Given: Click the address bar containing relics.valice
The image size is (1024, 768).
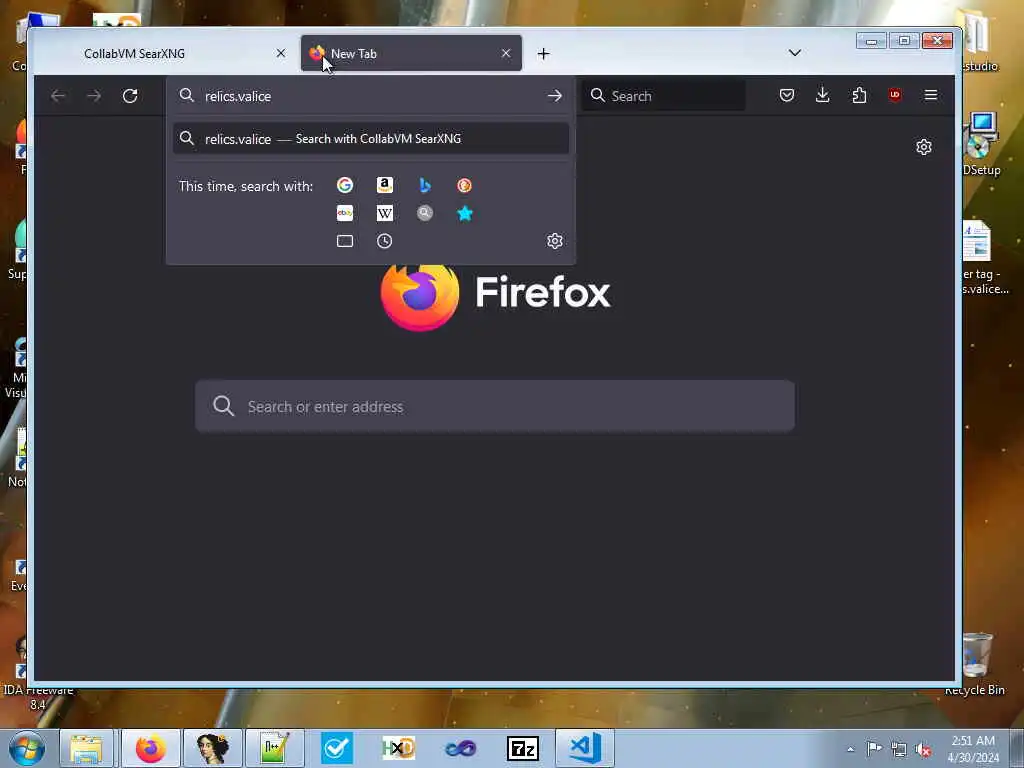Looking at the screenshot, I should click(371, 96).
